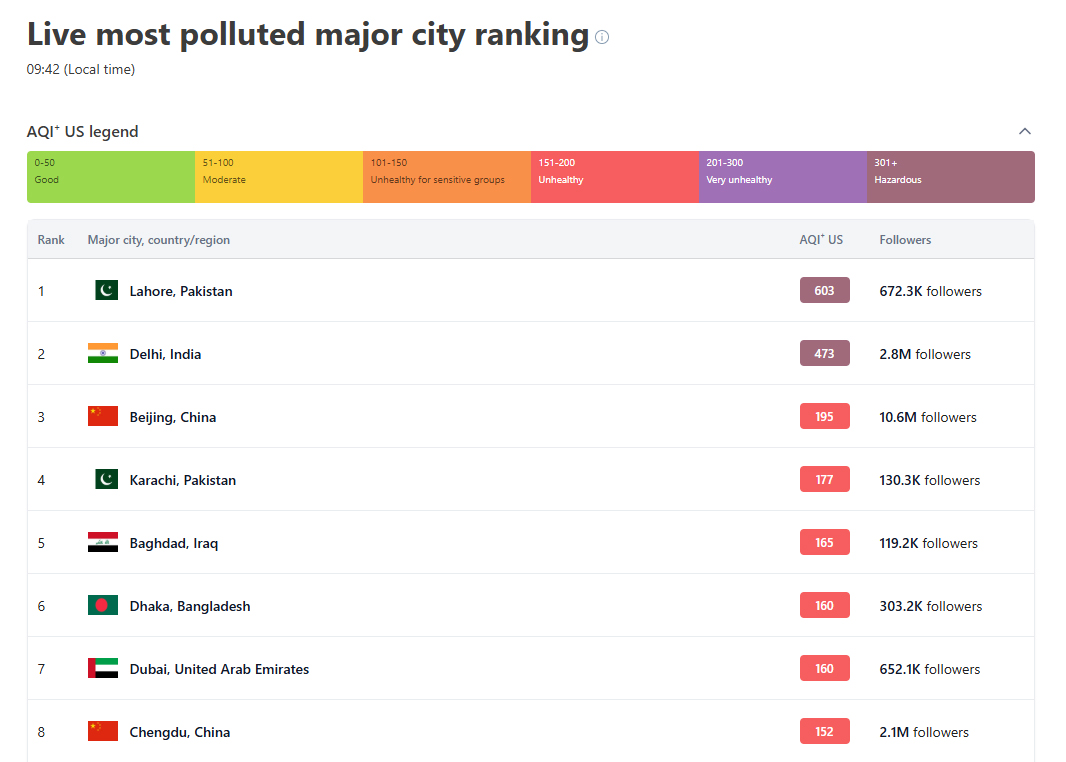Click the Followers column header
The image size is (1066, 762).
pyautogui.click(x=905, y=240)
